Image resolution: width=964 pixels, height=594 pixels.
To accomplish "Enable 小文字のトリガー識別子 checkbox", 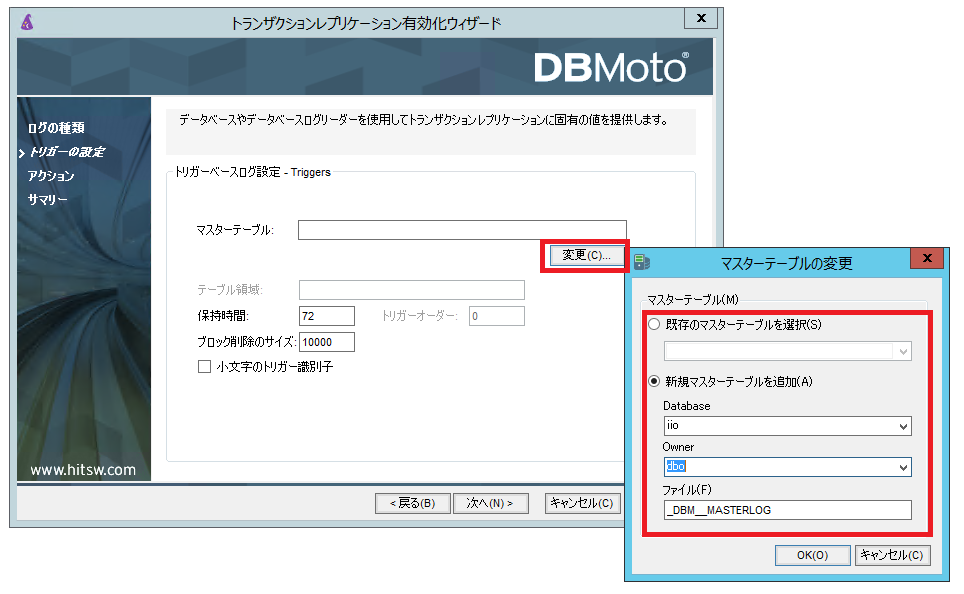I will pos(204,366).
